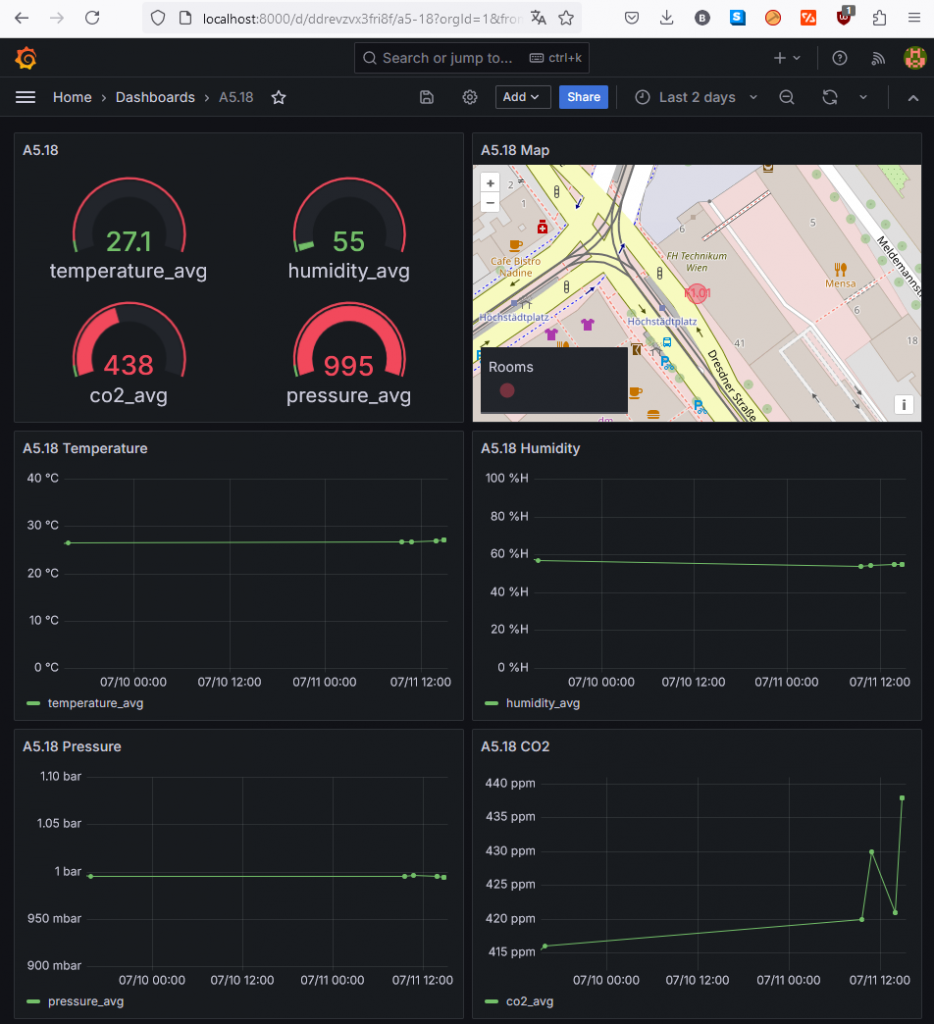Hide the temperature_avg series in legend
Screen dimensions: 934x1024
point(95,703)
